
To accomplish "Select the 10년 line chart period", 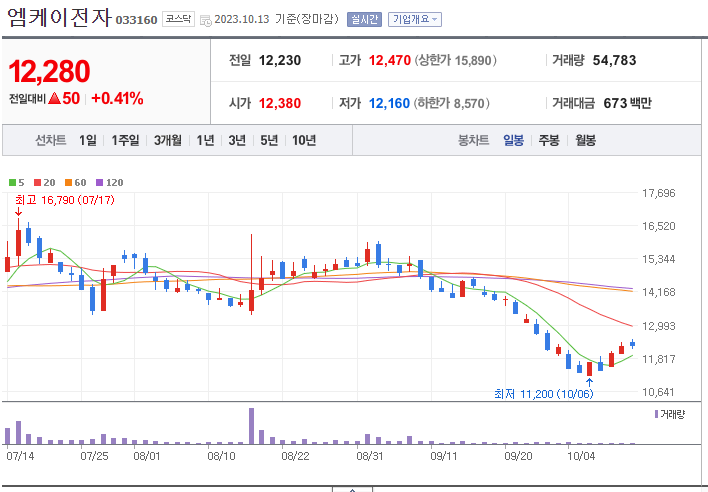I will coord(304,140).
